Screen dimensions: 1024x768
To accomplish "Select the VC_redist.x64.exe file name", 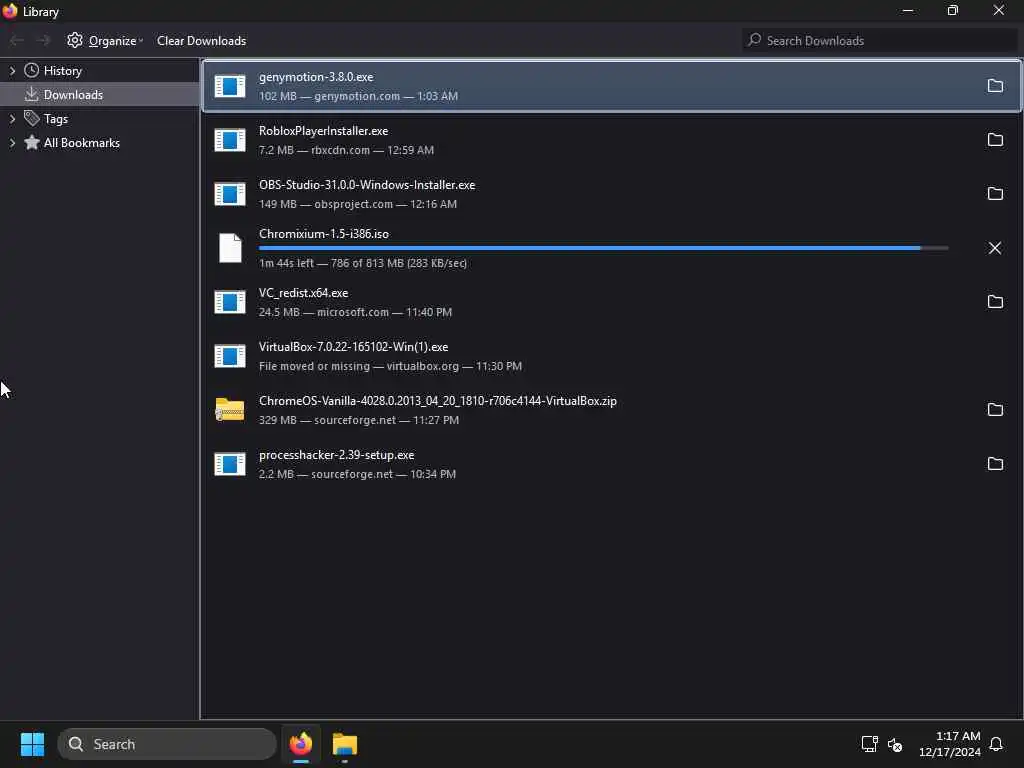I will (x=304, y=293).
